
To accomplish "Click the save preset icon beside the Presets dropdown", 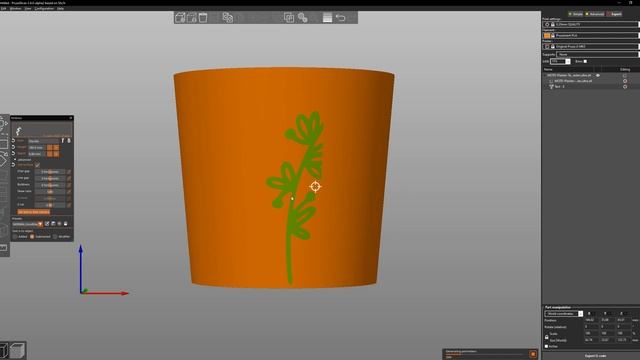I will point(53,224).
